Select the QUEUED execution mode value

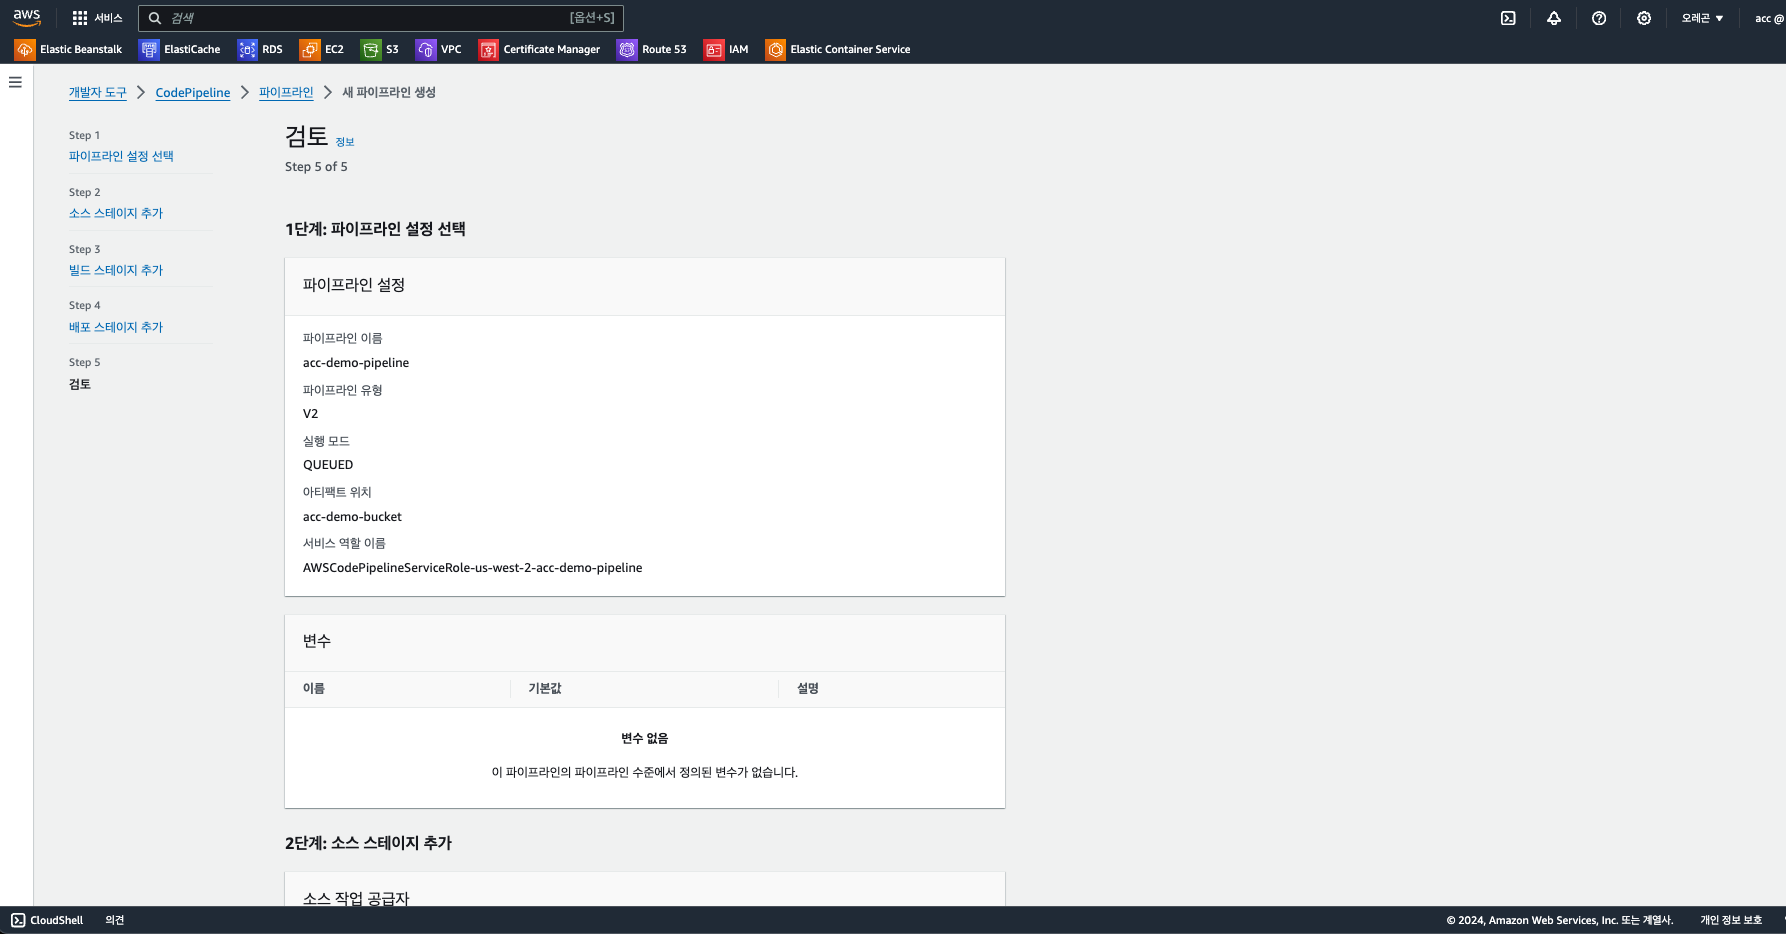point(328,465)
